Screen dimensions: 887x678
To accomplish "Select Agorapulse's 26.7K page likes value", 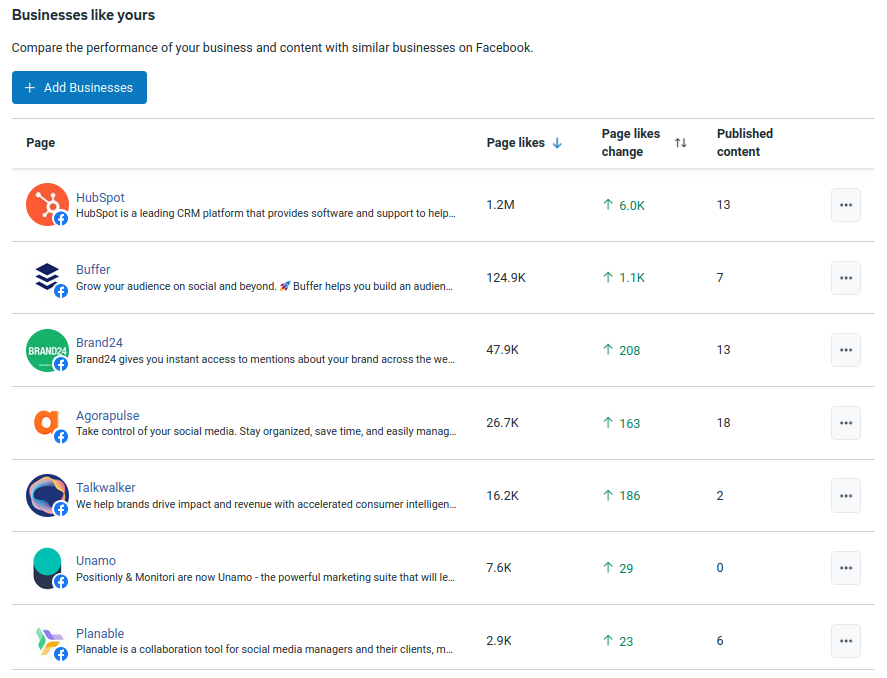I will [502, 423].
